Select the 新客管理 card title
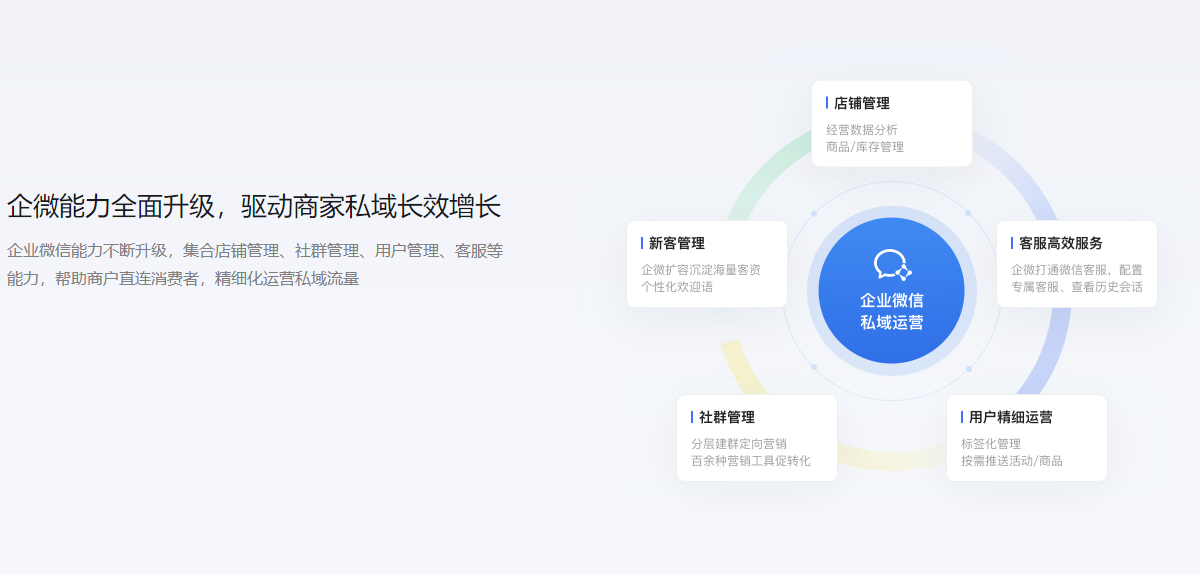This screenshot has width=1200, height=574. [x=676, y=243]
